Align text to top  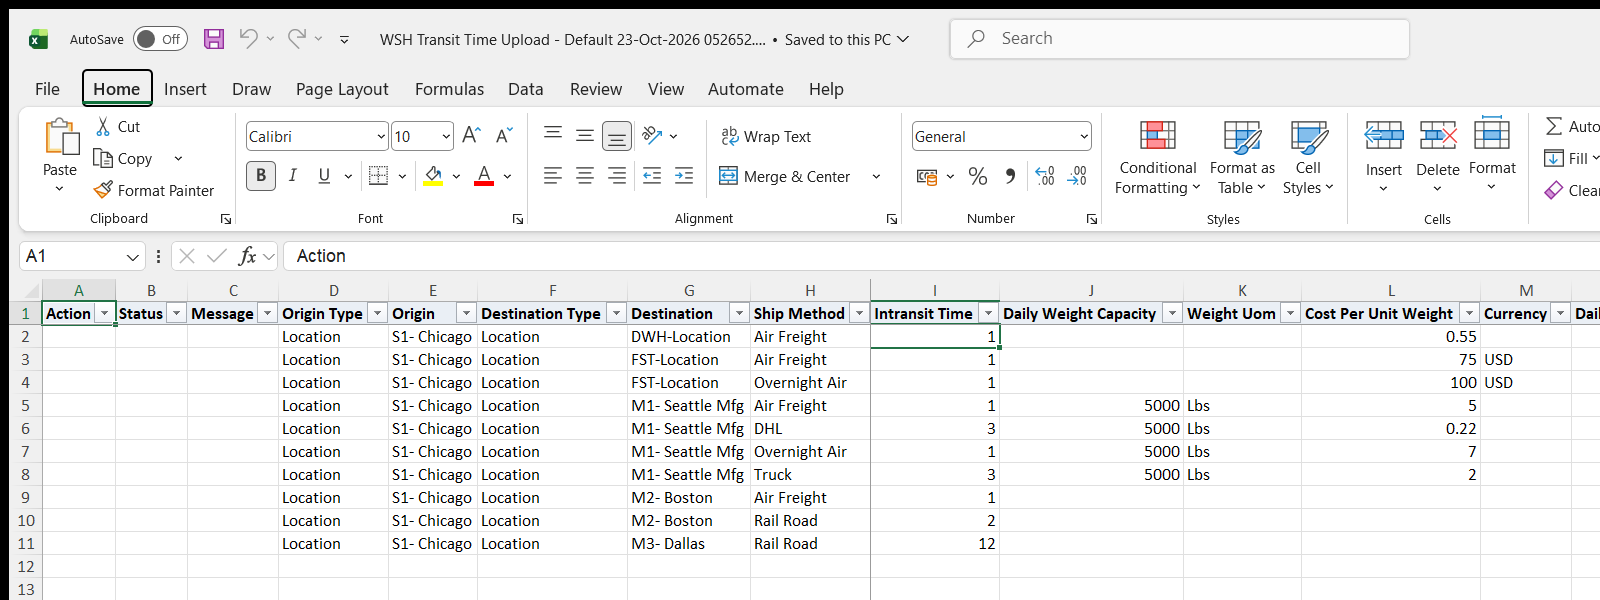point(553,135)
